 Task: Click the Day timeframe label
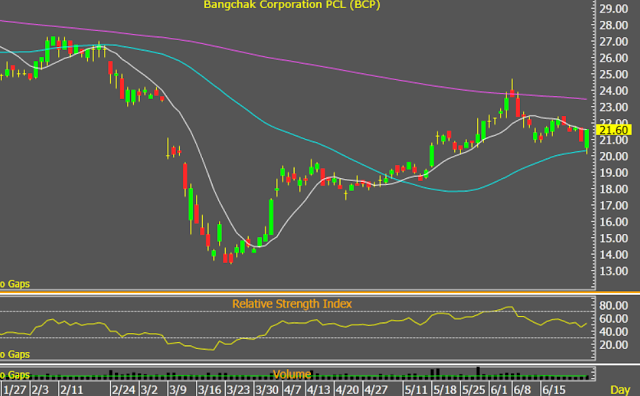click(x=620, y=390)
